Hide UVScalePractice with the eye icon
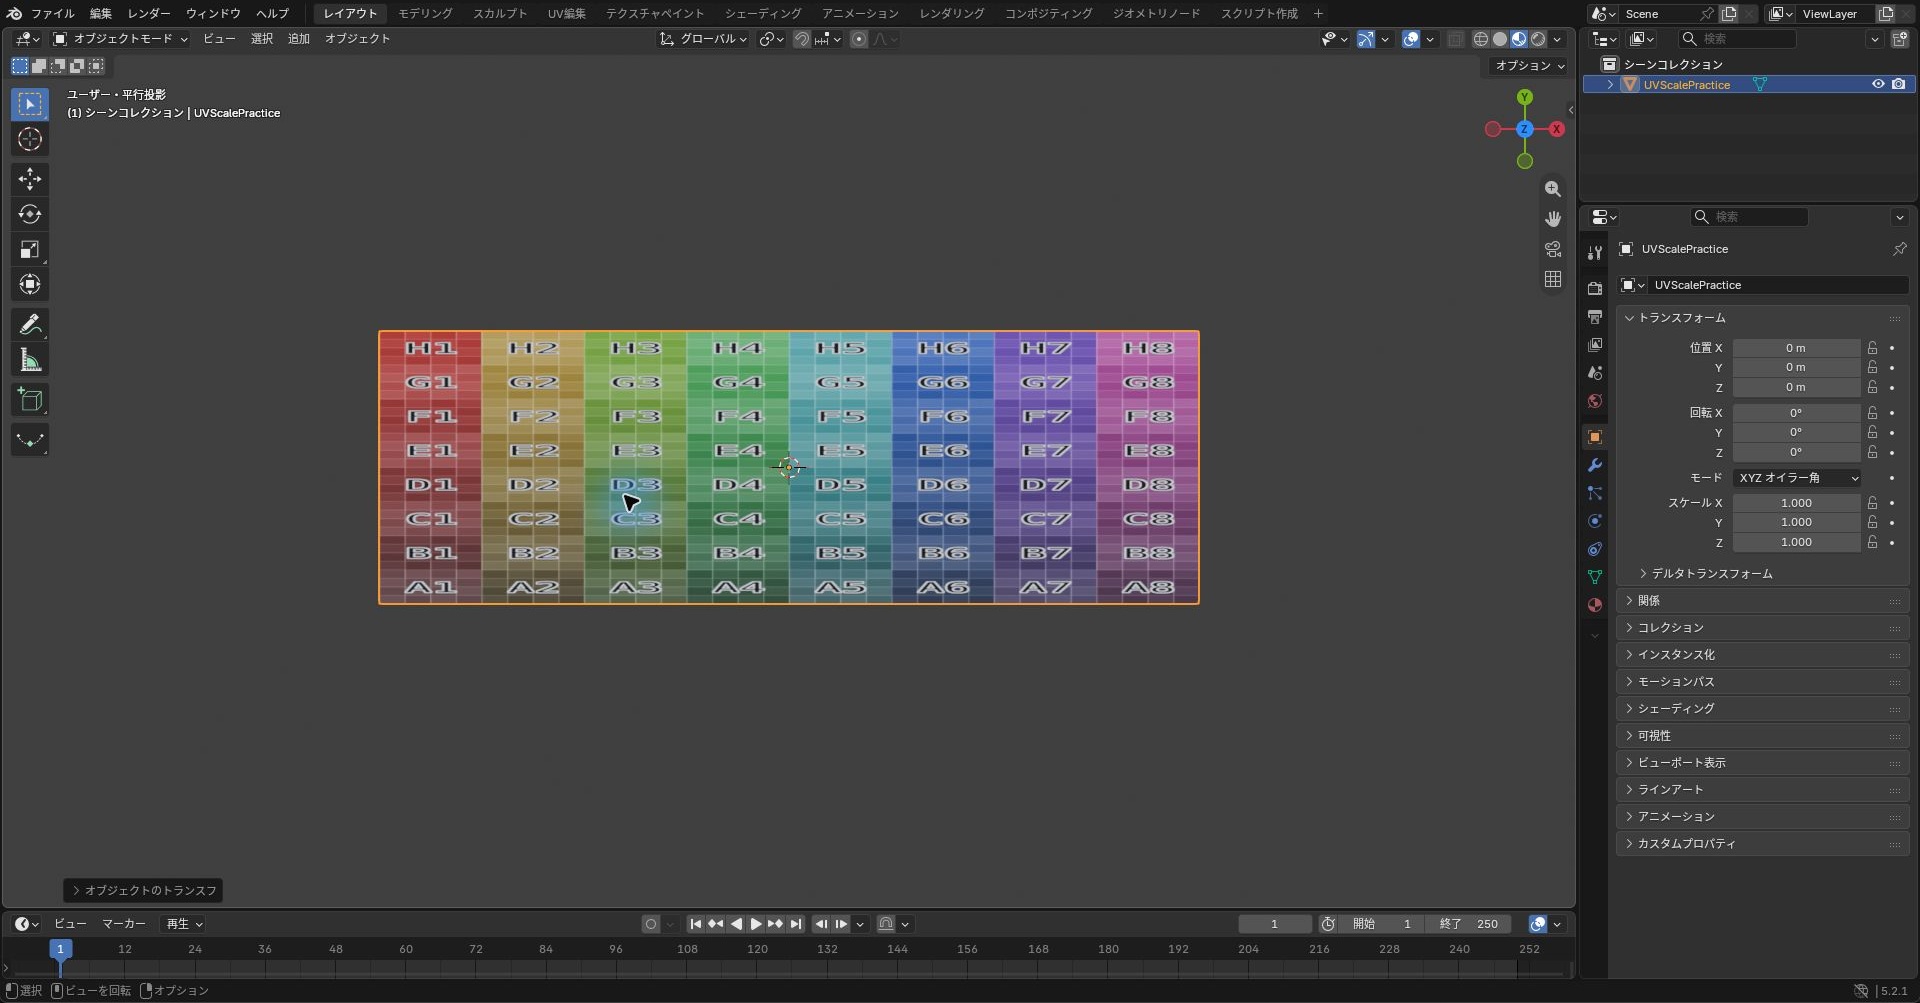 coord(1878,85)
